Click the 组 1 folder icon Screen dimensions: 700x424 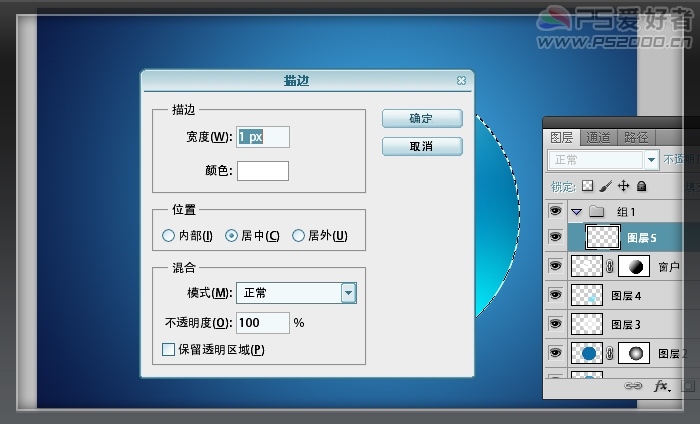coord(596,211)
